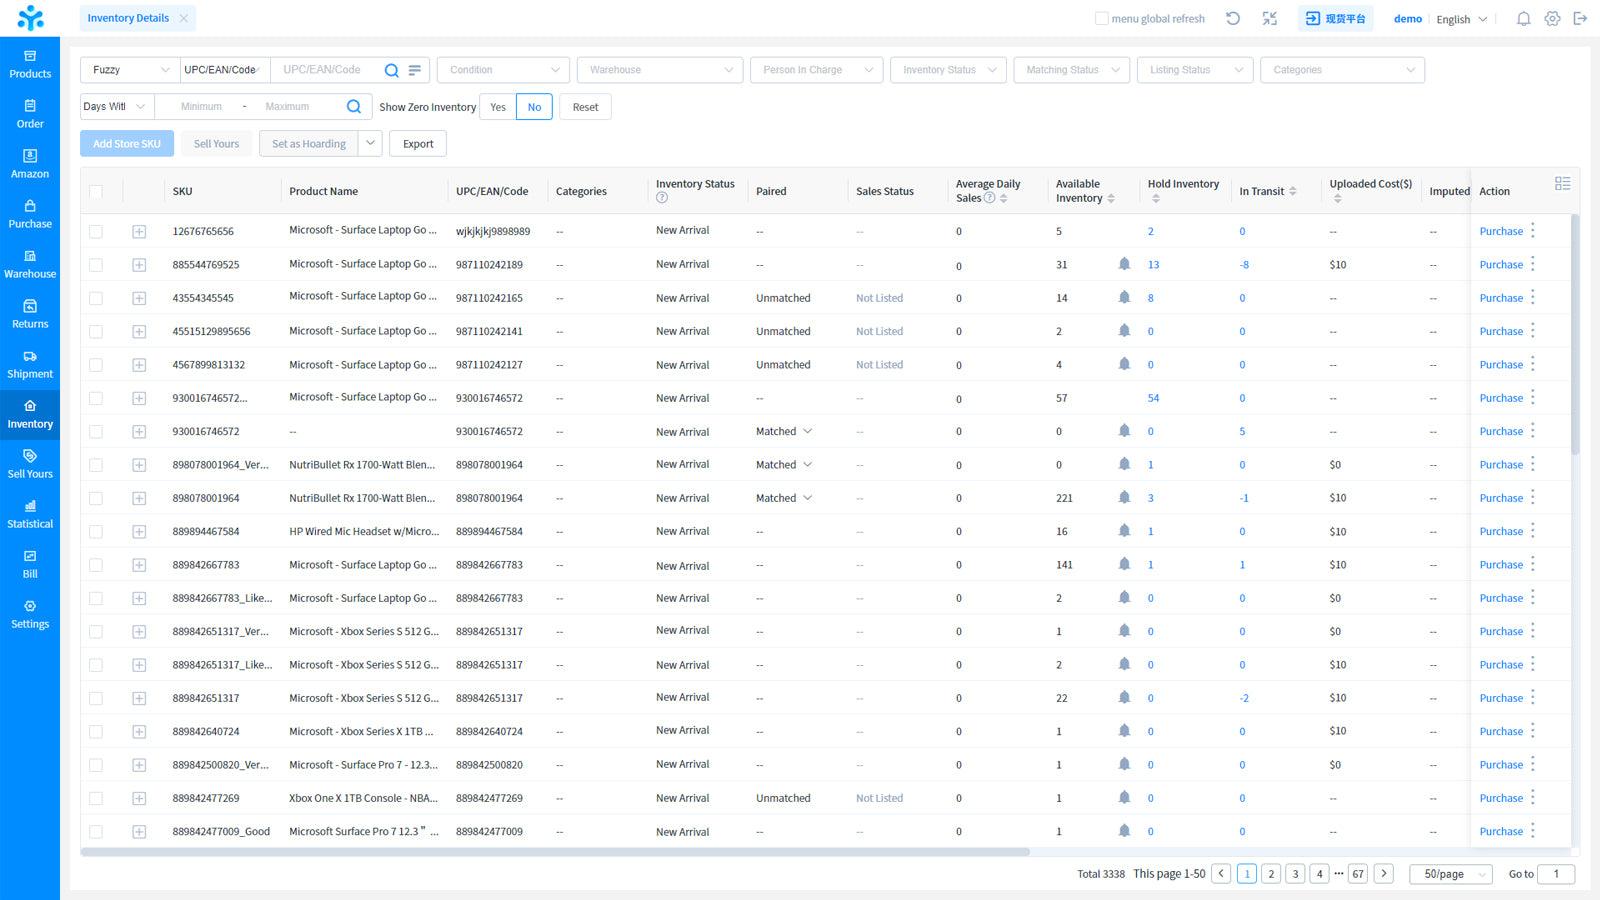Click the horizontal scrollbar below the table
The height and width of the screenshot is (900, 1600).
click(555, 852)
